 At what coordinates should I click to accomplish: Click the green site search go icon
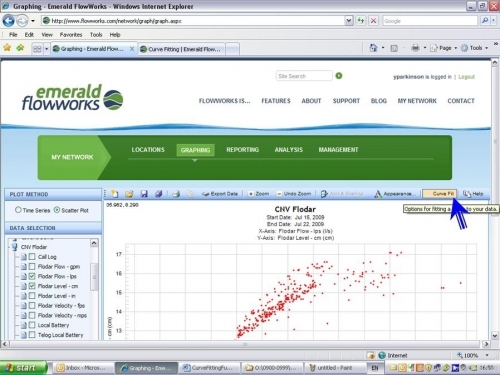coord(339,76)
